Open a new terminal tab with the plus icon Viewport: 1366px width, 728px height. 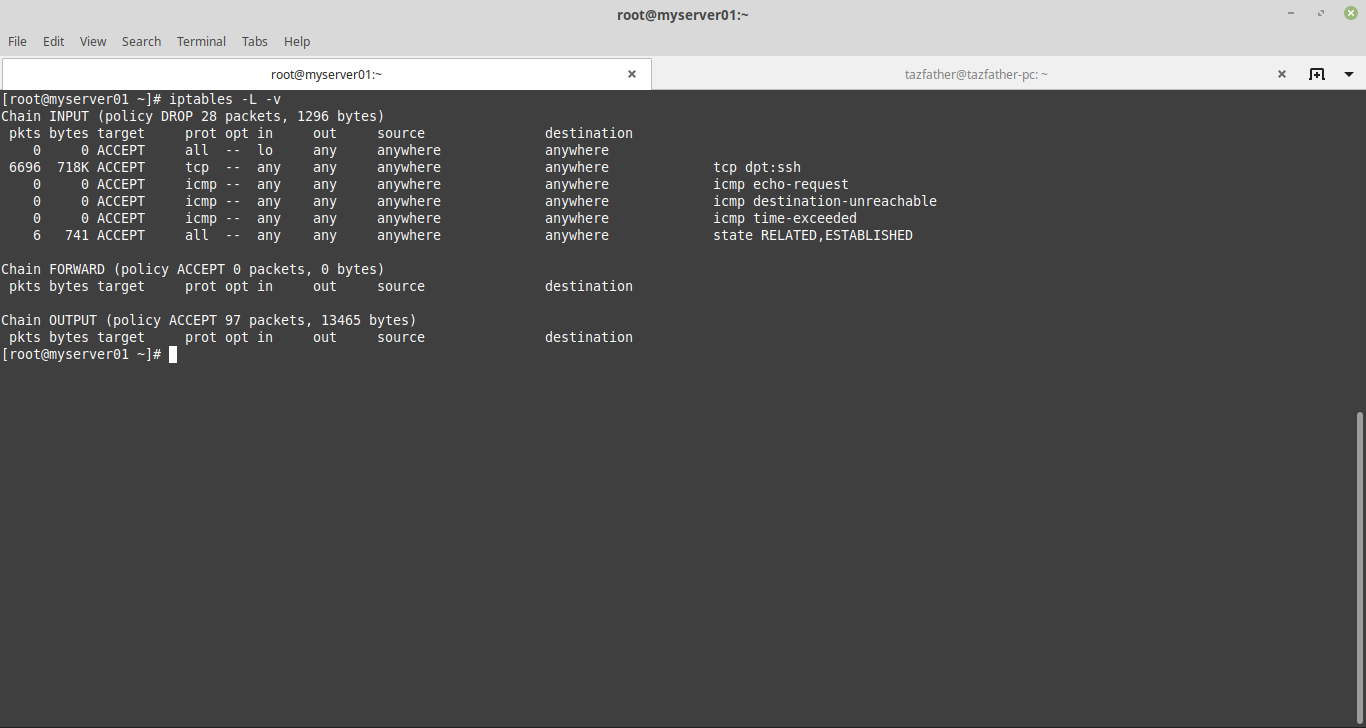tap(1317, 74)
